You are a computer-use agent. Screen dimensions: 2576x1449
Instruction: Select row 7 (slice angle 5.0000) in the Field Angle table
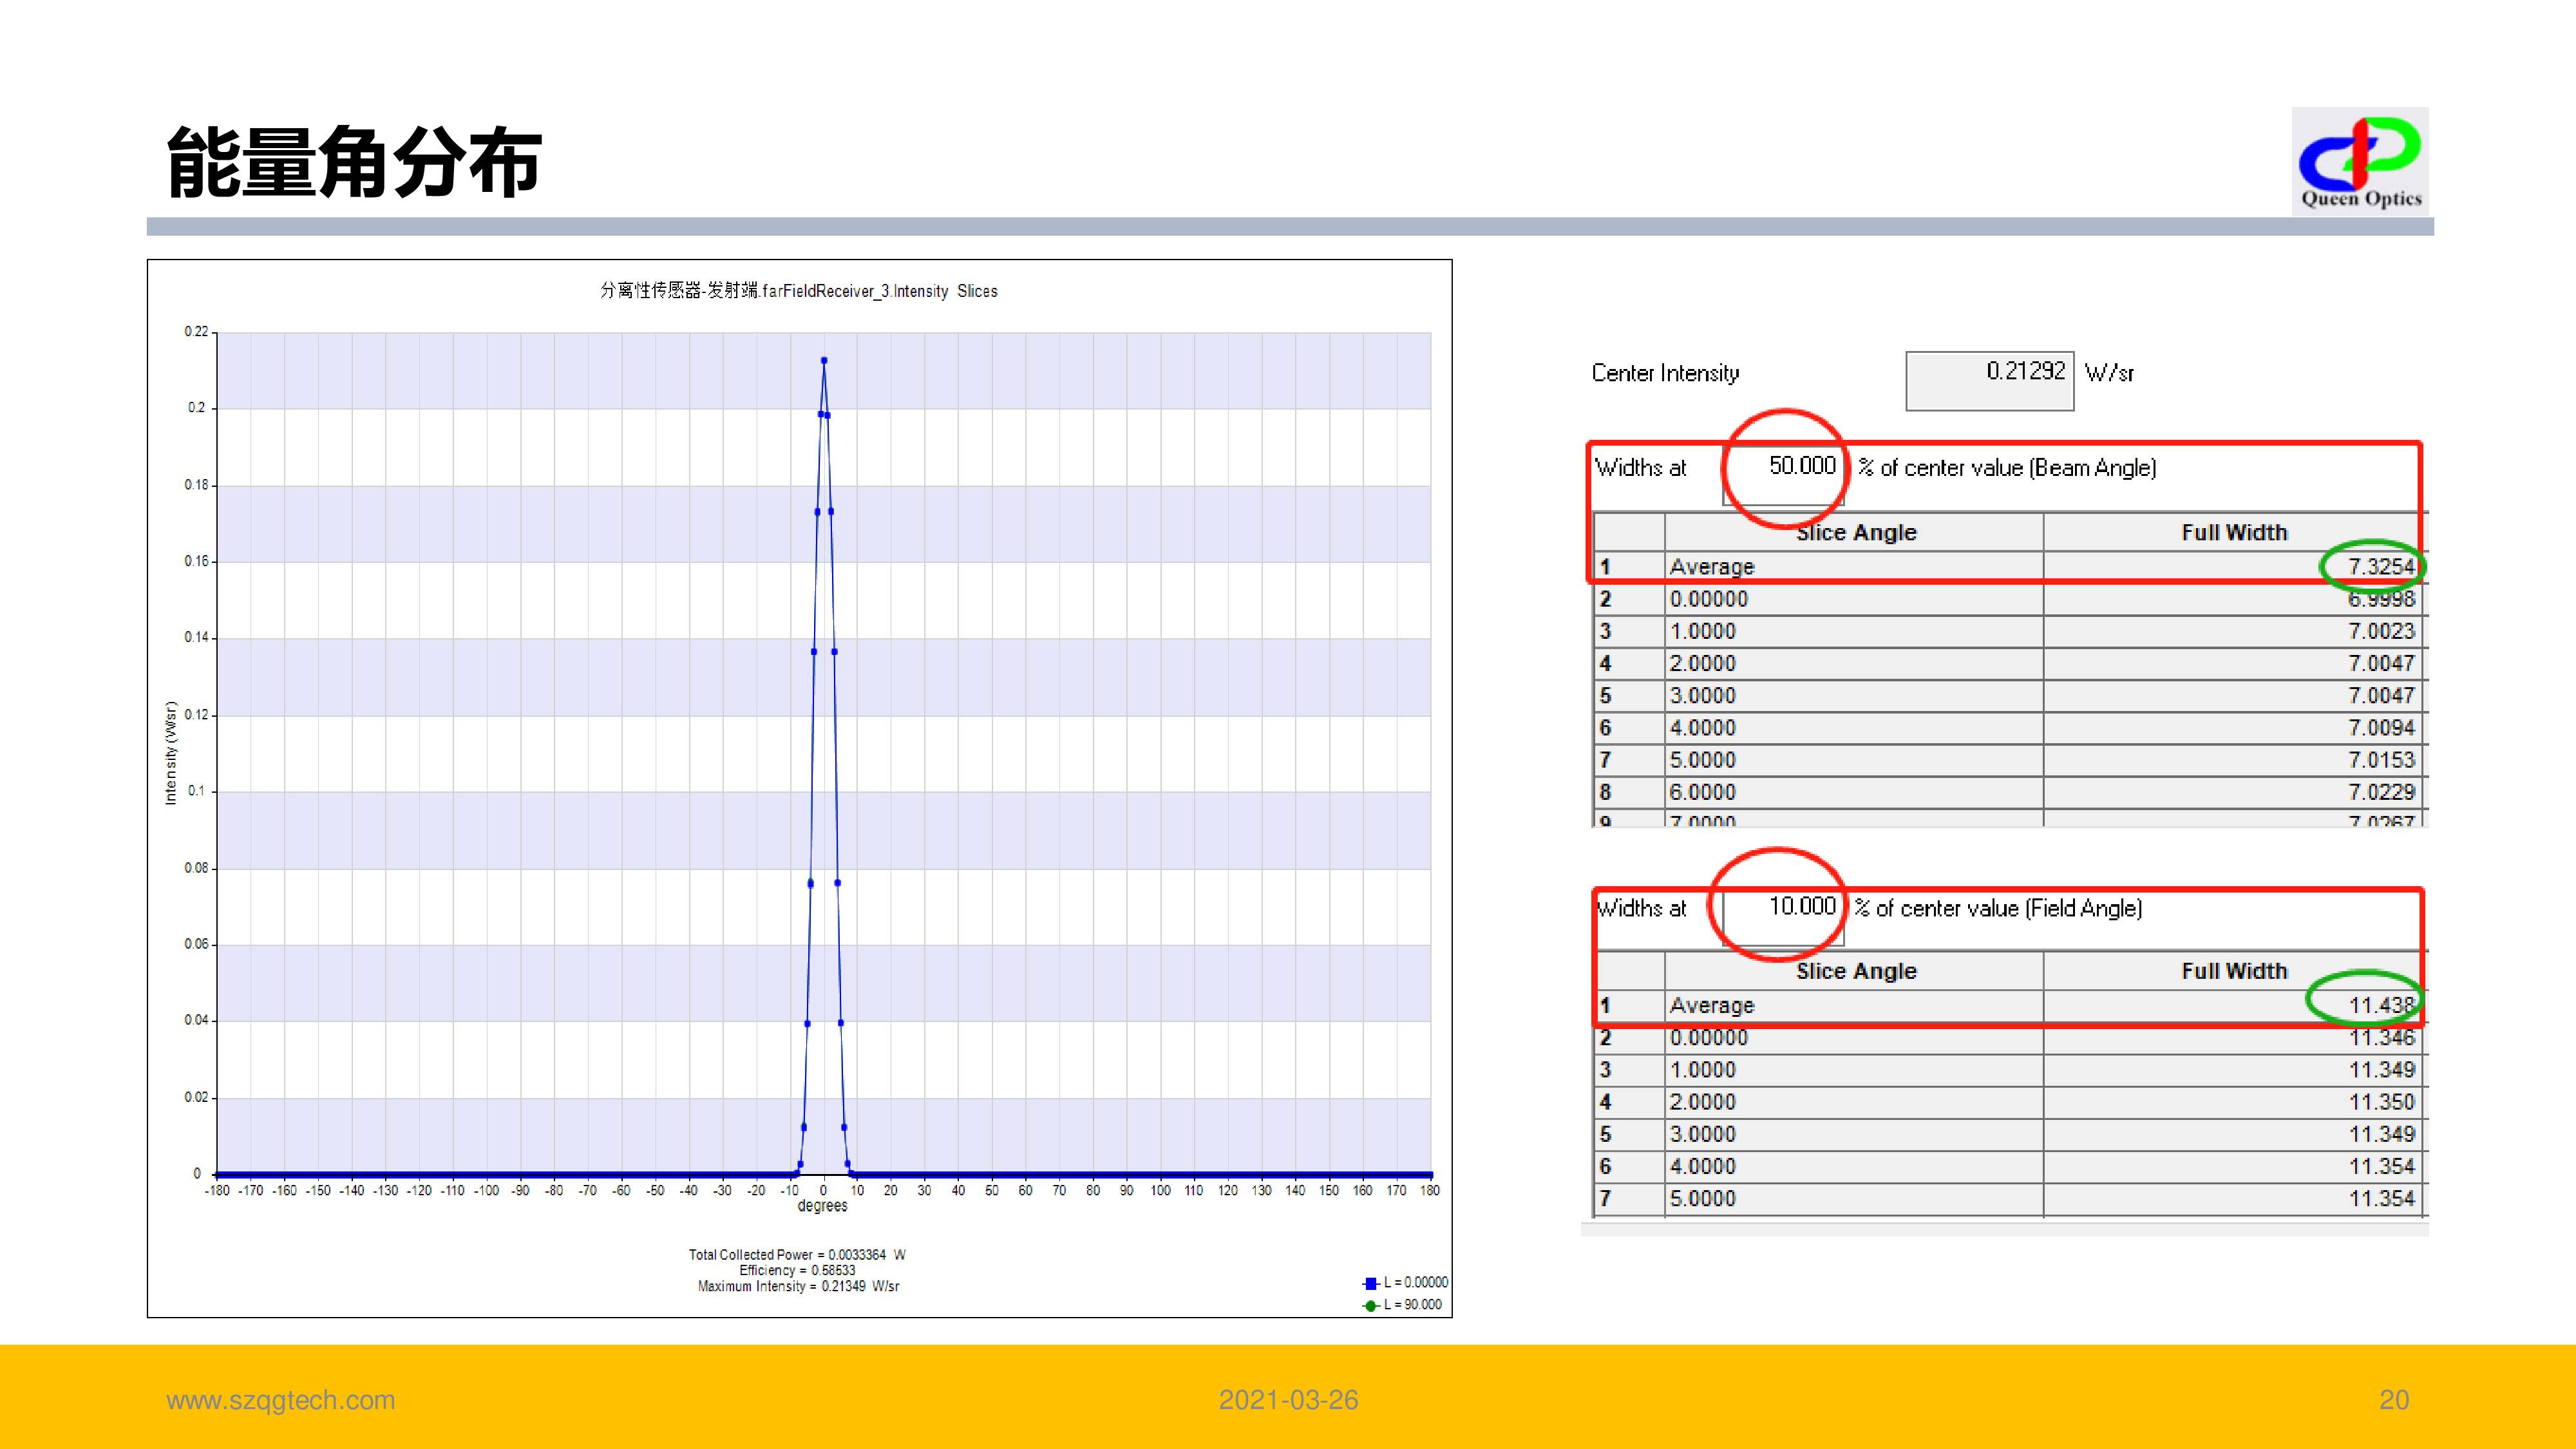pos(1702,1198)
